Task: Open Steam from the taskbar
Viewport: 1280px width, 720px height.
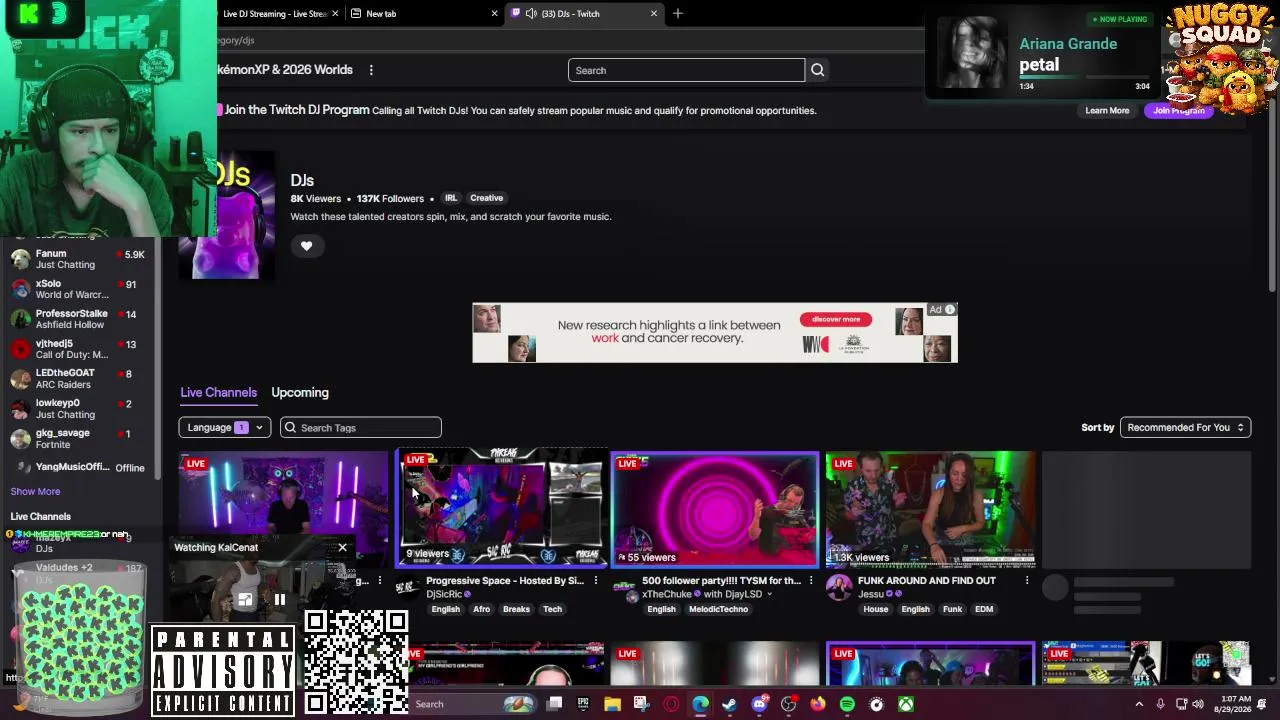Action: (730, 704)
